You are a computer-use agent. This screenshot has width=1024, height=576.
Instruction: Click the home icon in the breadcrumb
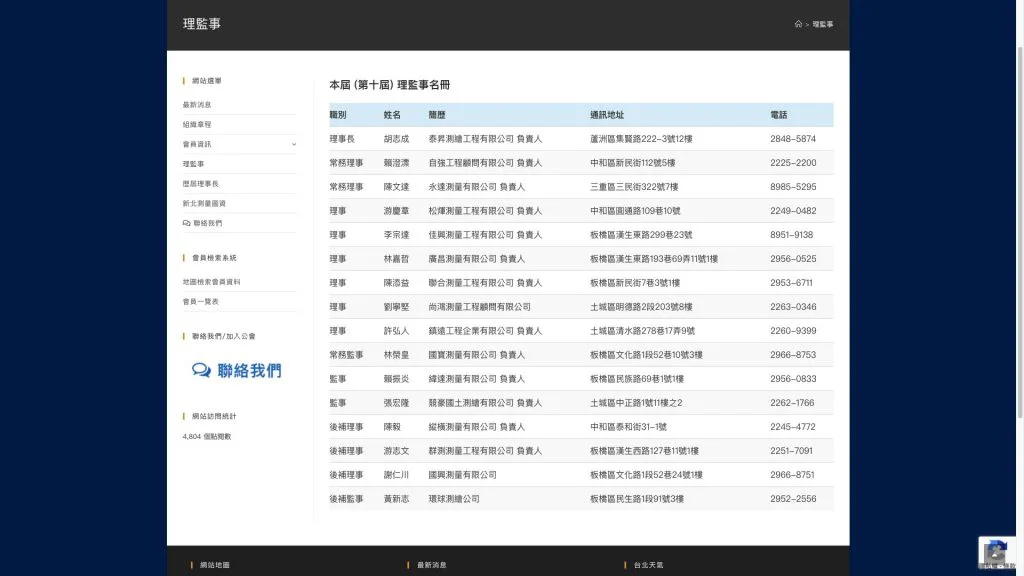pyautogui.click(x=798, y=24)
